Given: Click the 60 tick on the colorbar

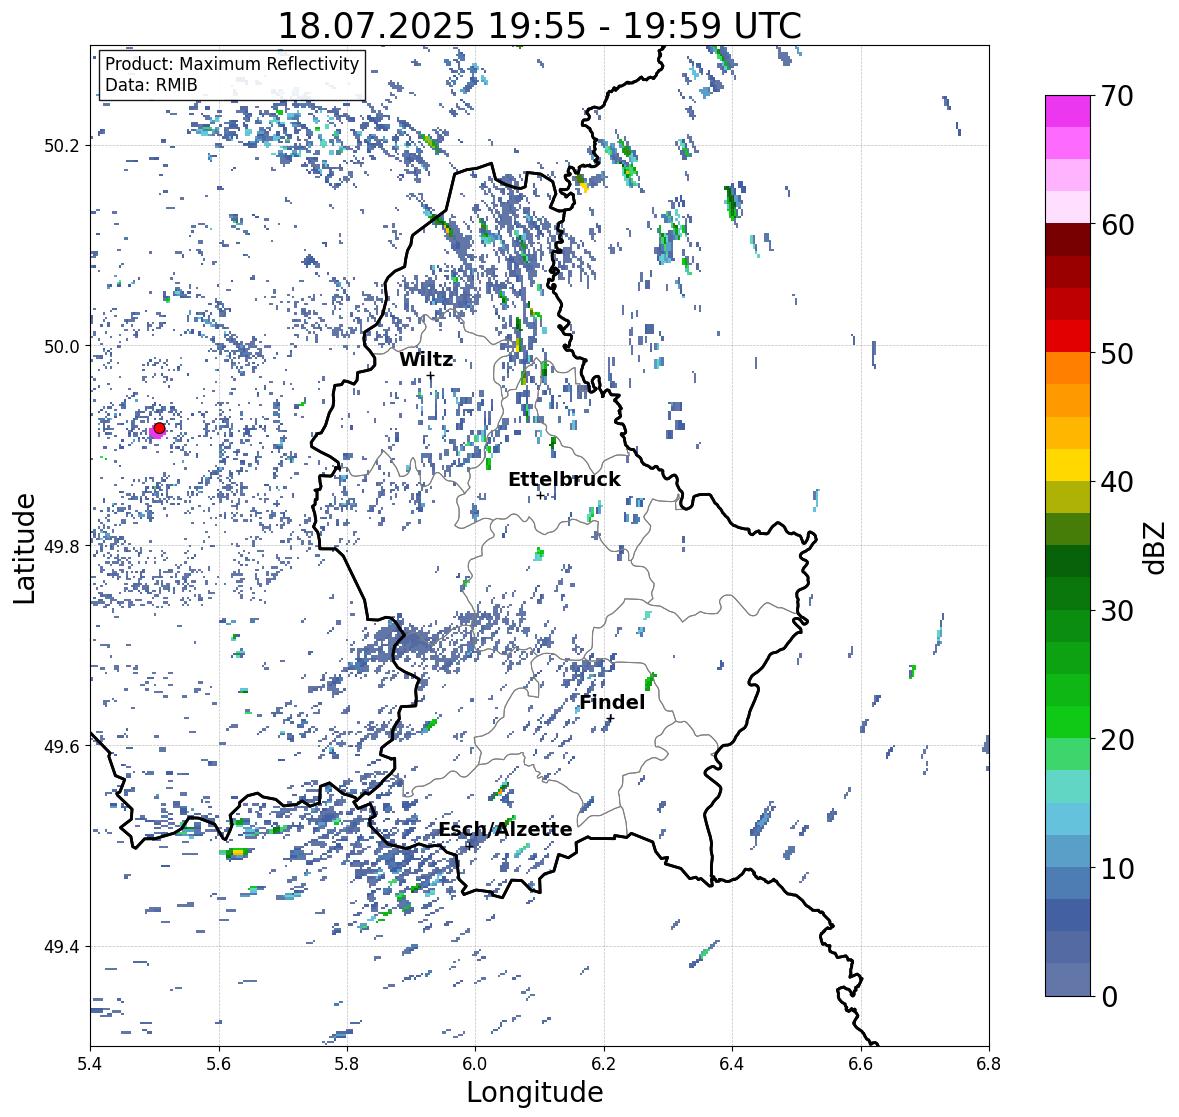Looking at the screenshot, I should 1117,225.
